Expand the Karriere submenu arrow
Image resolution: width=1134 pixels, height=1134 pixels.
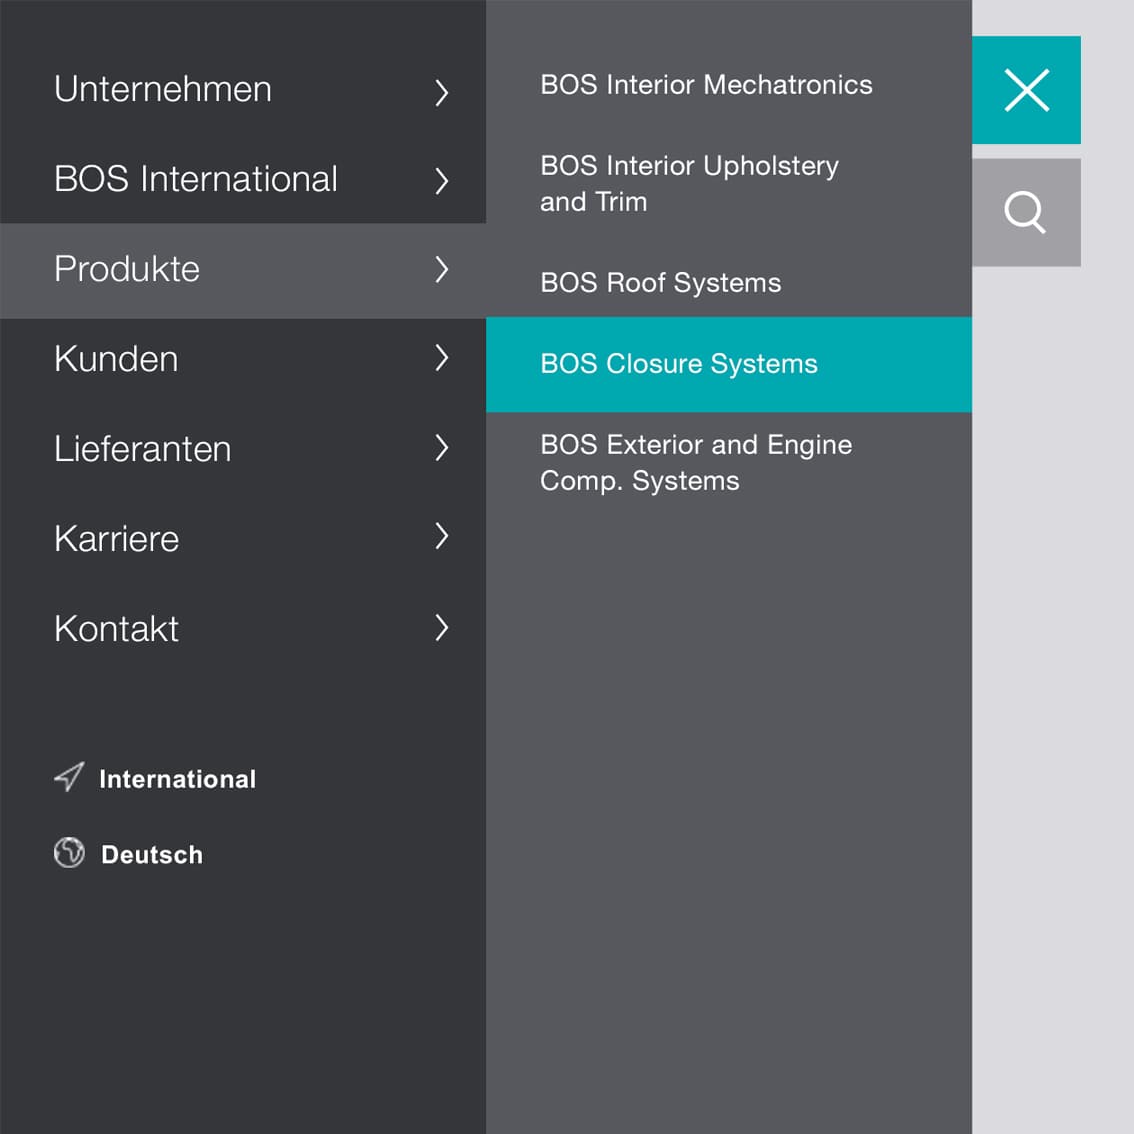(441, 536)
